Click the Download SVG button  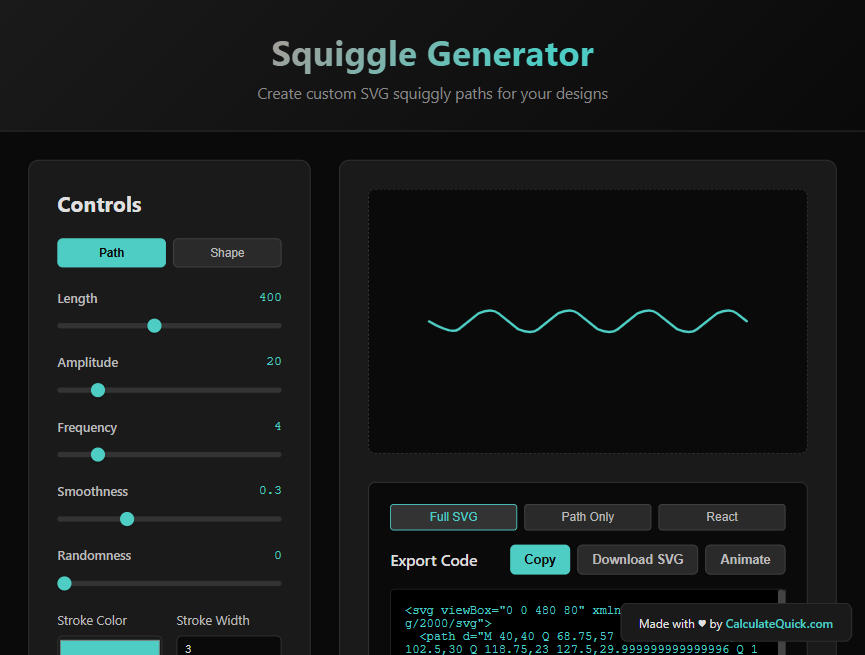coord(637,560)
